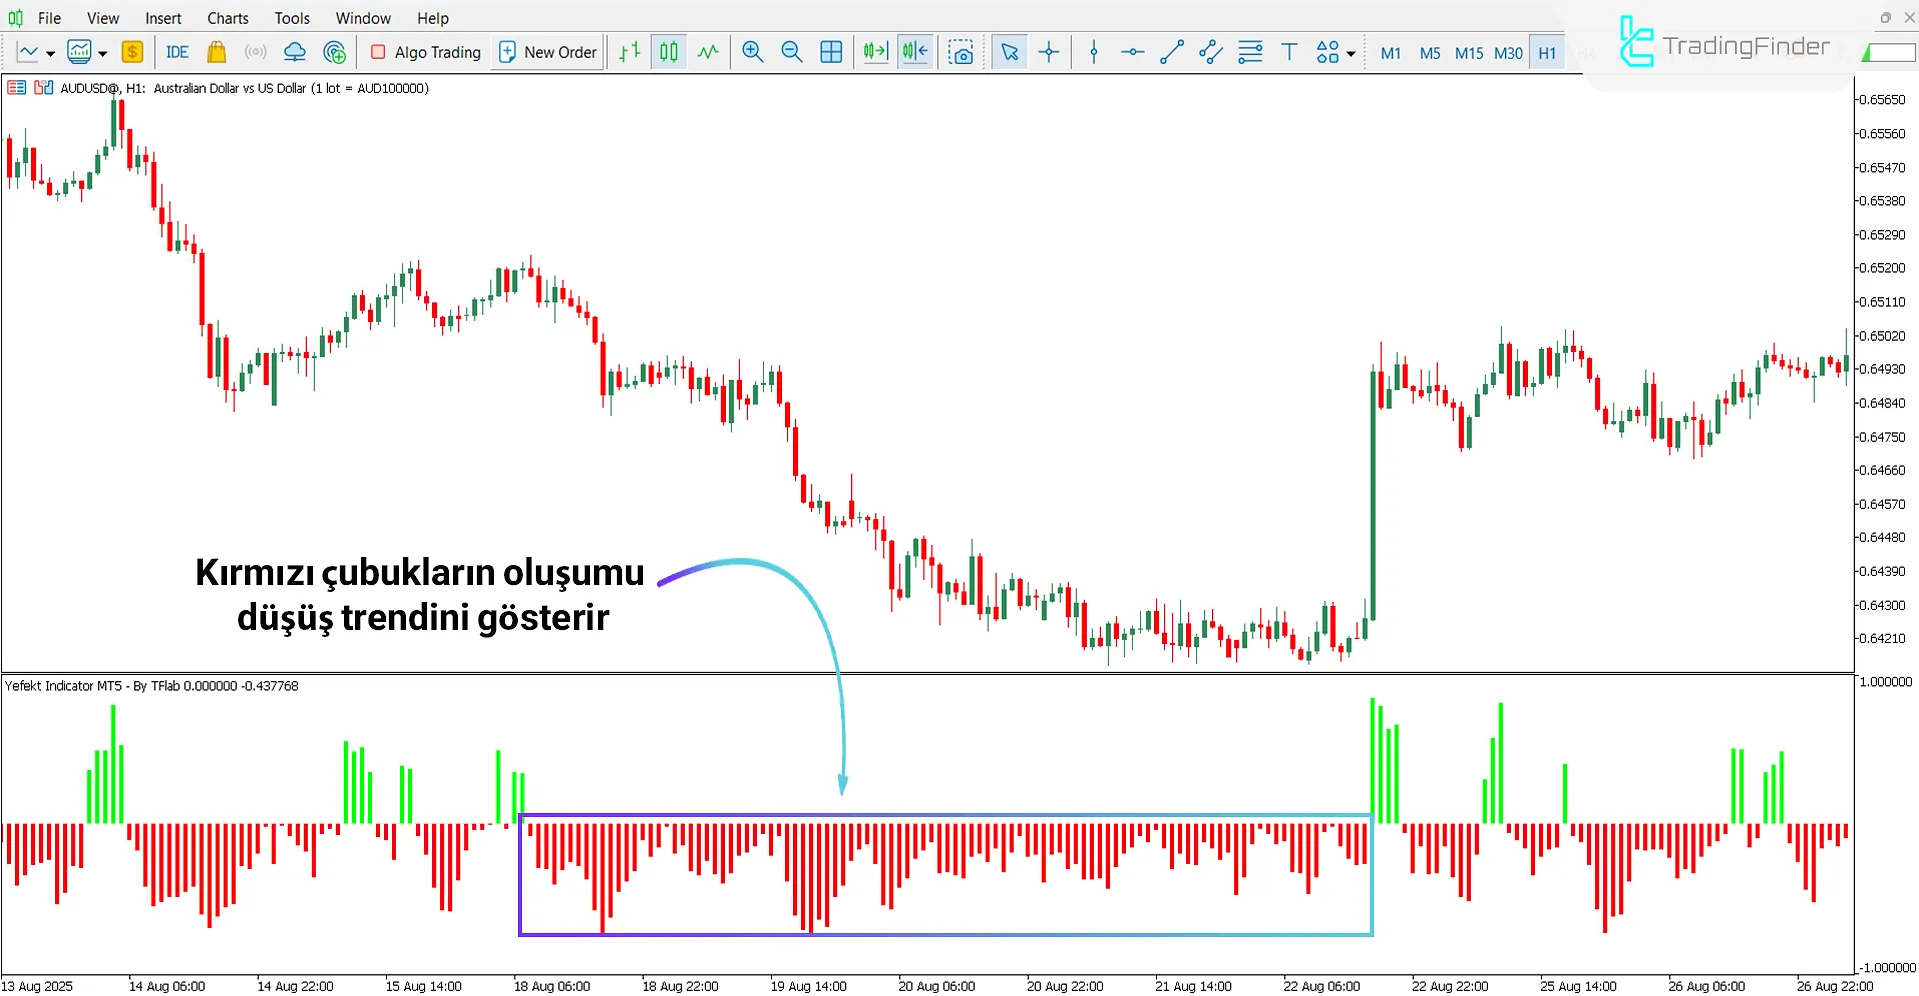Select the Crosshair tool
Image resolution: width=1919 pixels, height=996 pixels.
tap(1049, 52)
